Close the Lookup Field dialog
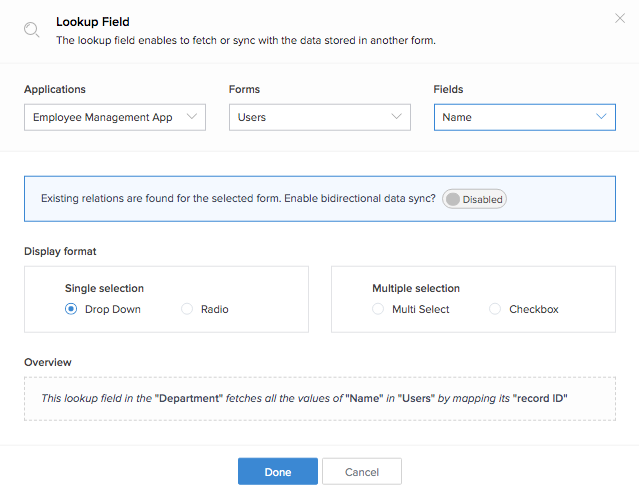 coord(618,18)
